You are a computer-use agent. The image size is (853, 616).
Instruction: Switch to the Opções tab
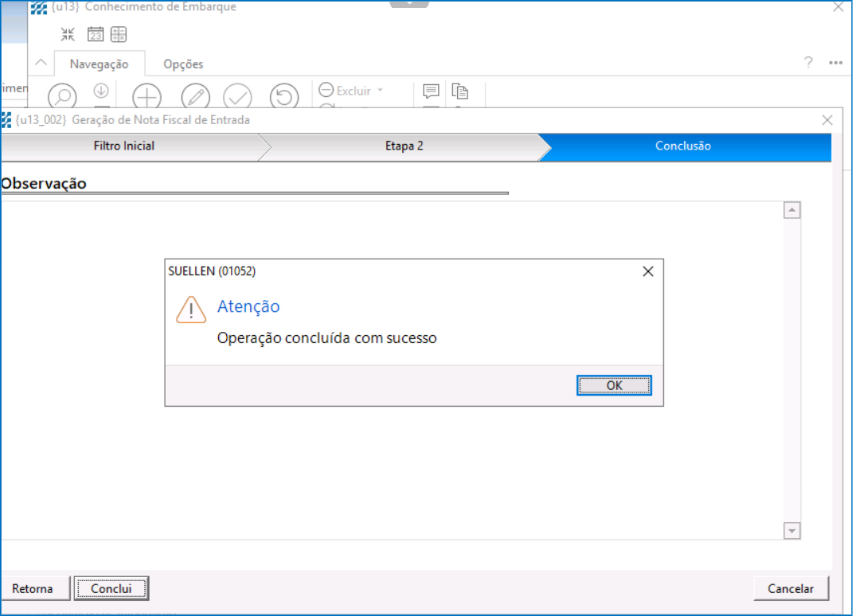click(183, 64)
